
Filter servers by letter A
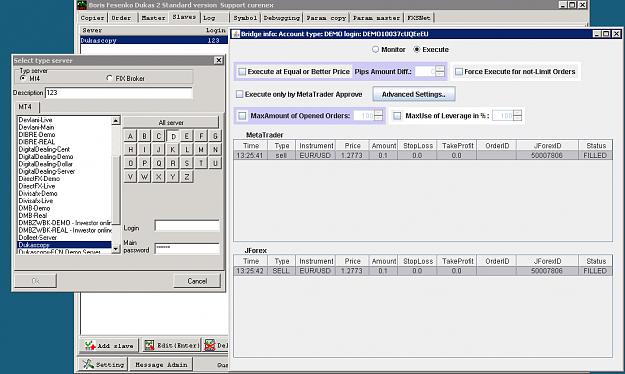click(130, 136)
